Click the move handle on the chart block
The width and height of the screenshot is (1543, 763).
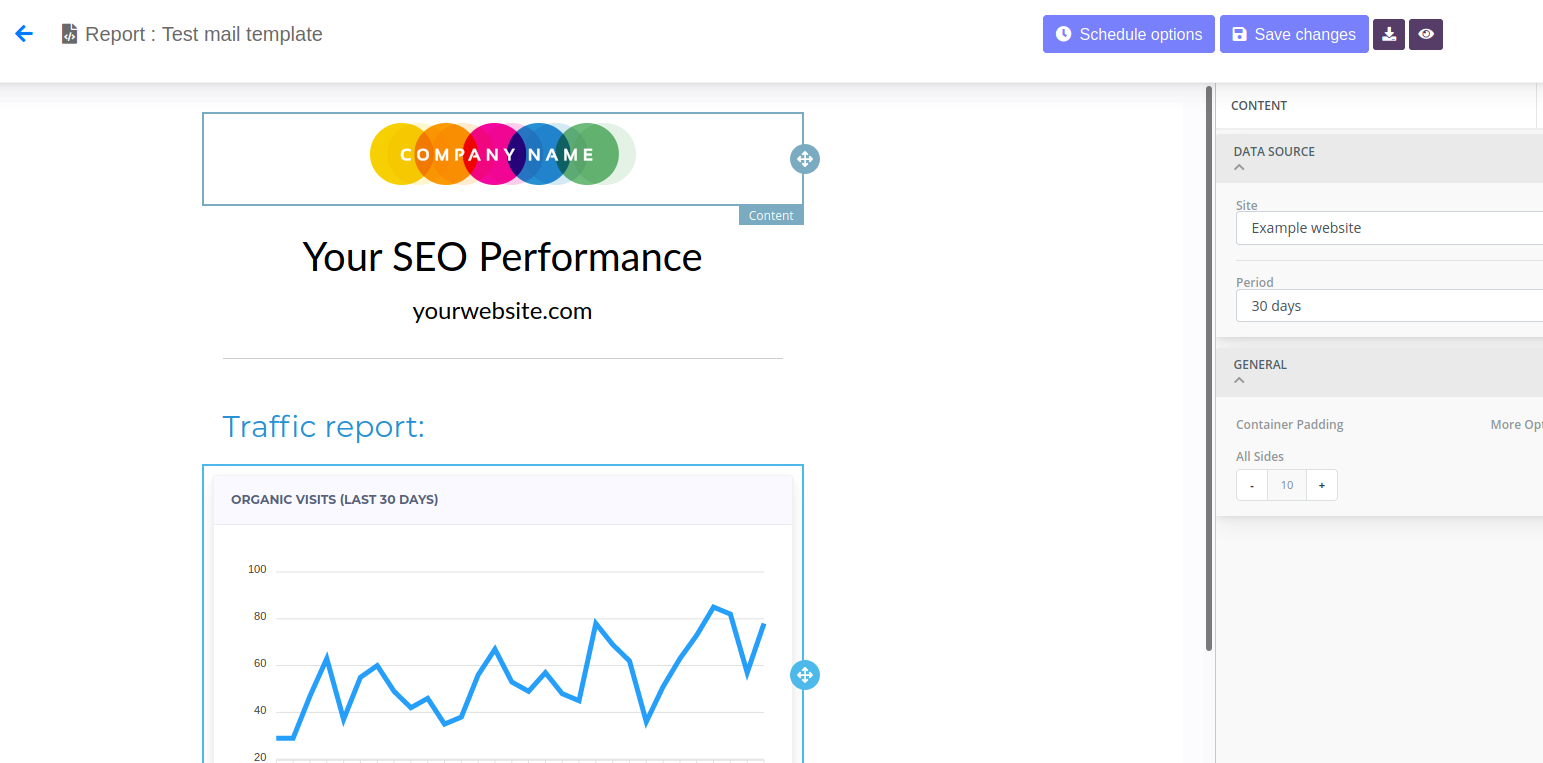tap(805, 675)
